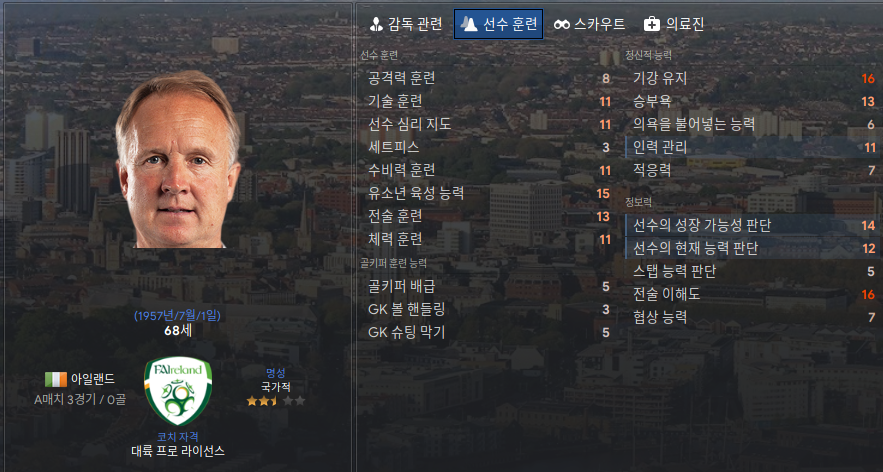Click the 명성 label
The height and width of the screenshot is (472, 883).
pos(275,373)
